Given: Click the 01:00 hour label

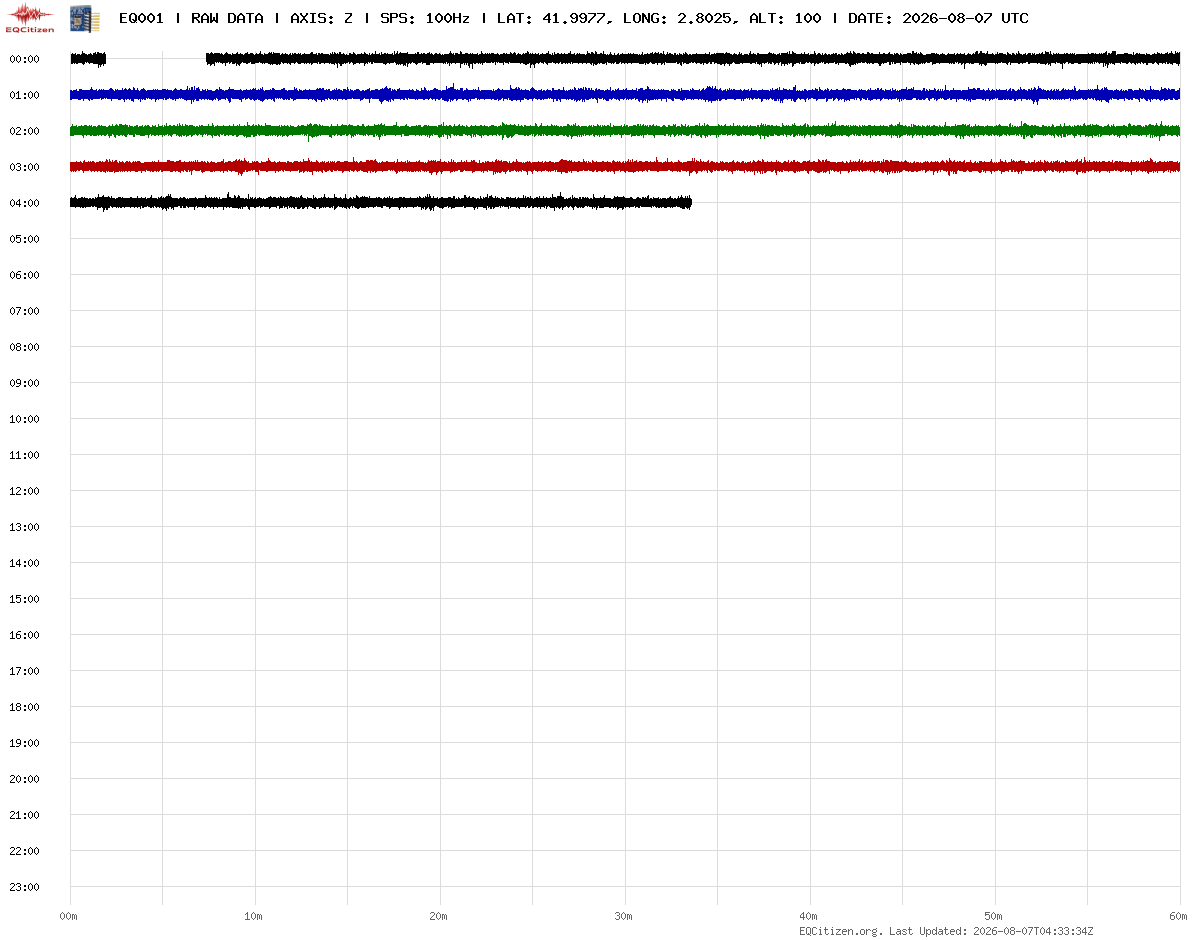Looking at the screenshot, I should coord(24,95).
